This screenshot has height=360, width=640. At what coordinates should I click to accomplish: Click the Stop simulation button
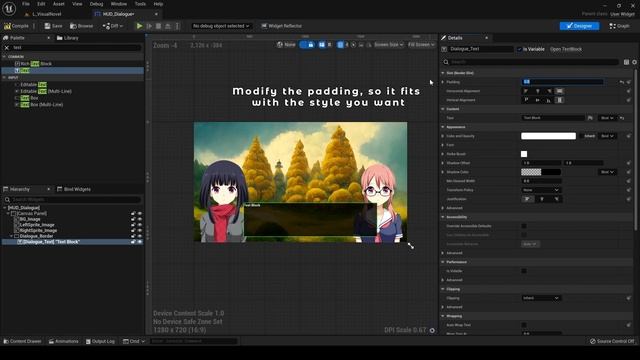pos(158,26)
